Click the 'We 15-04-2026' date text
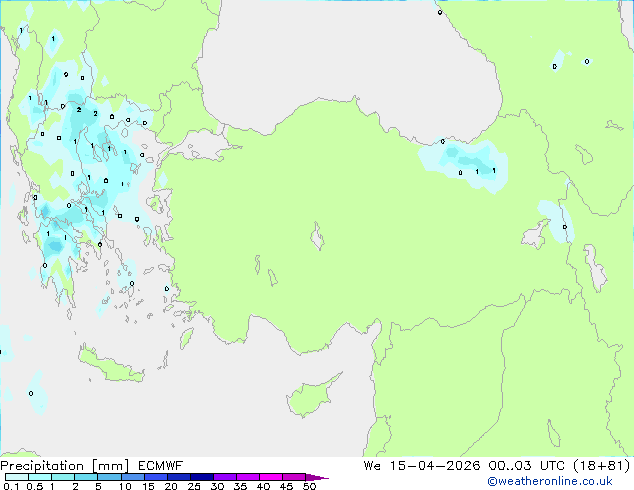The height and width of the screenshot is (490, 634). click(422, 466)
